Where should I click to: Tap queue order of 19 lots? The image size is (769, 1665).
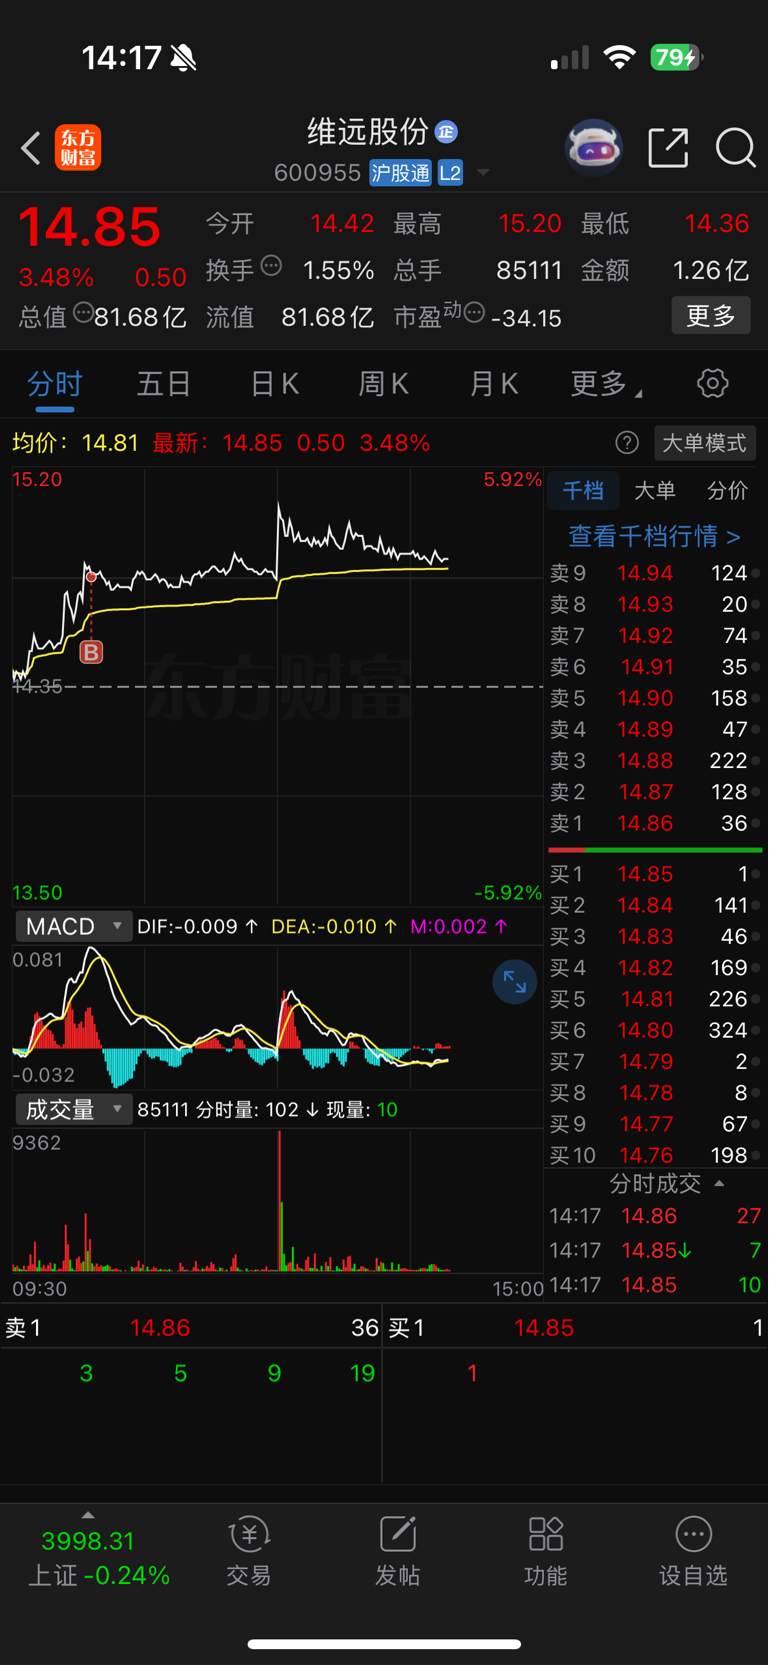click(x=362, y=1374)
